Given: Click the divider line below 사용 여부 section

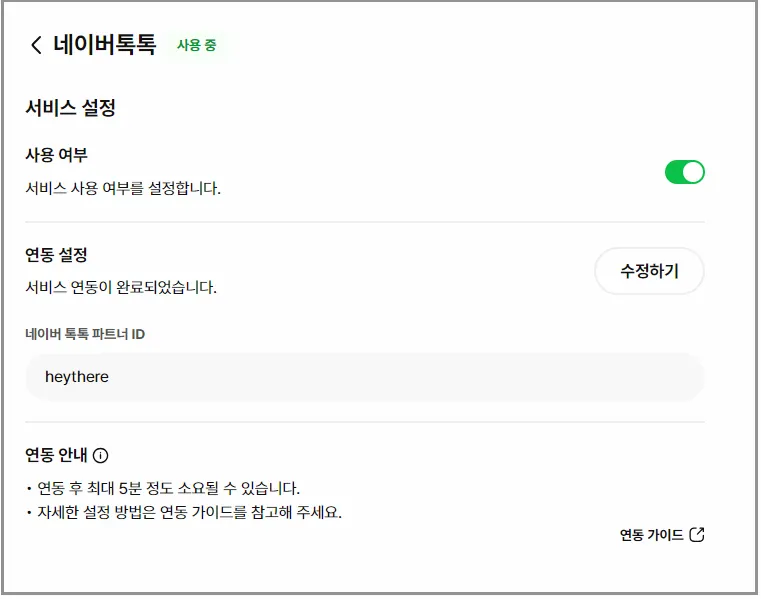Looking at the screenshot, I should click(x=364, y=222).
